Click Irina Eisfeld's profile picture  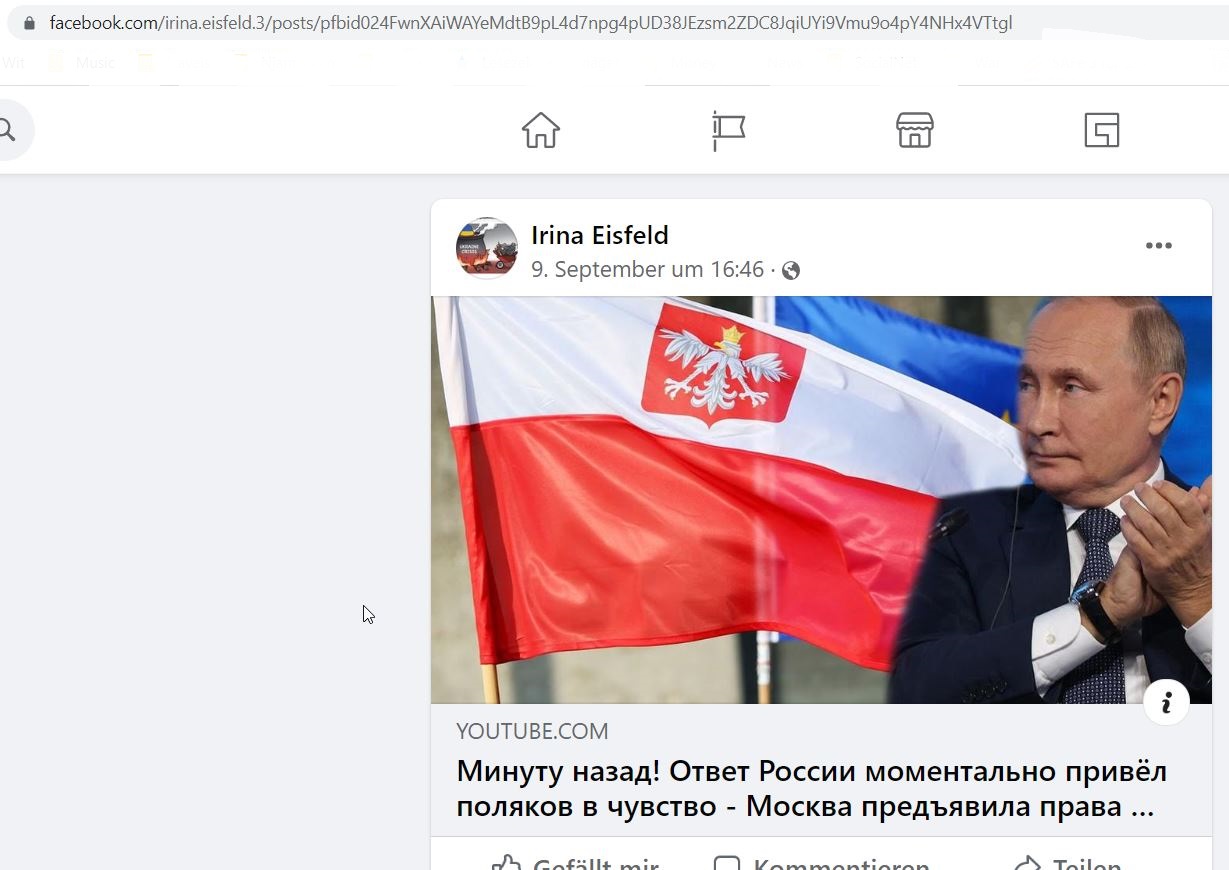tap(487, 247)
